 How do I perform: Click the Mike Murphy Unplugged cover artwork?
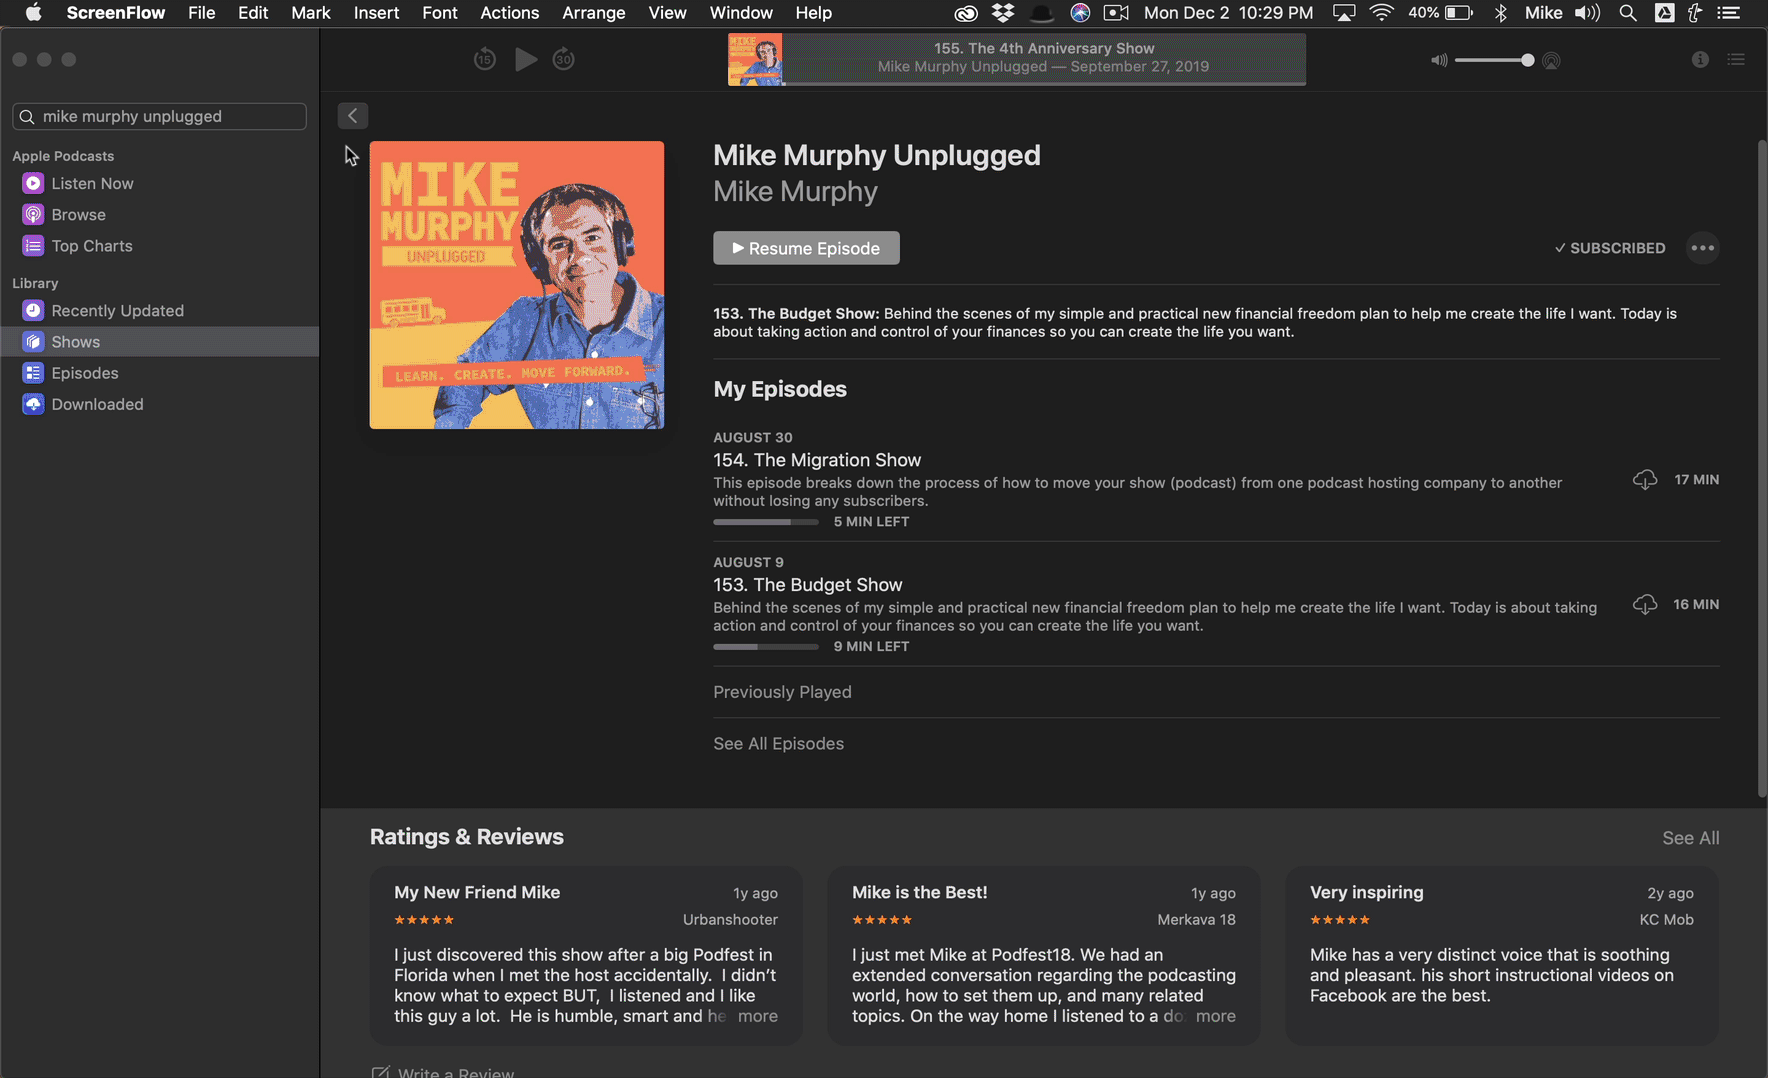click(x=517, y=285)
